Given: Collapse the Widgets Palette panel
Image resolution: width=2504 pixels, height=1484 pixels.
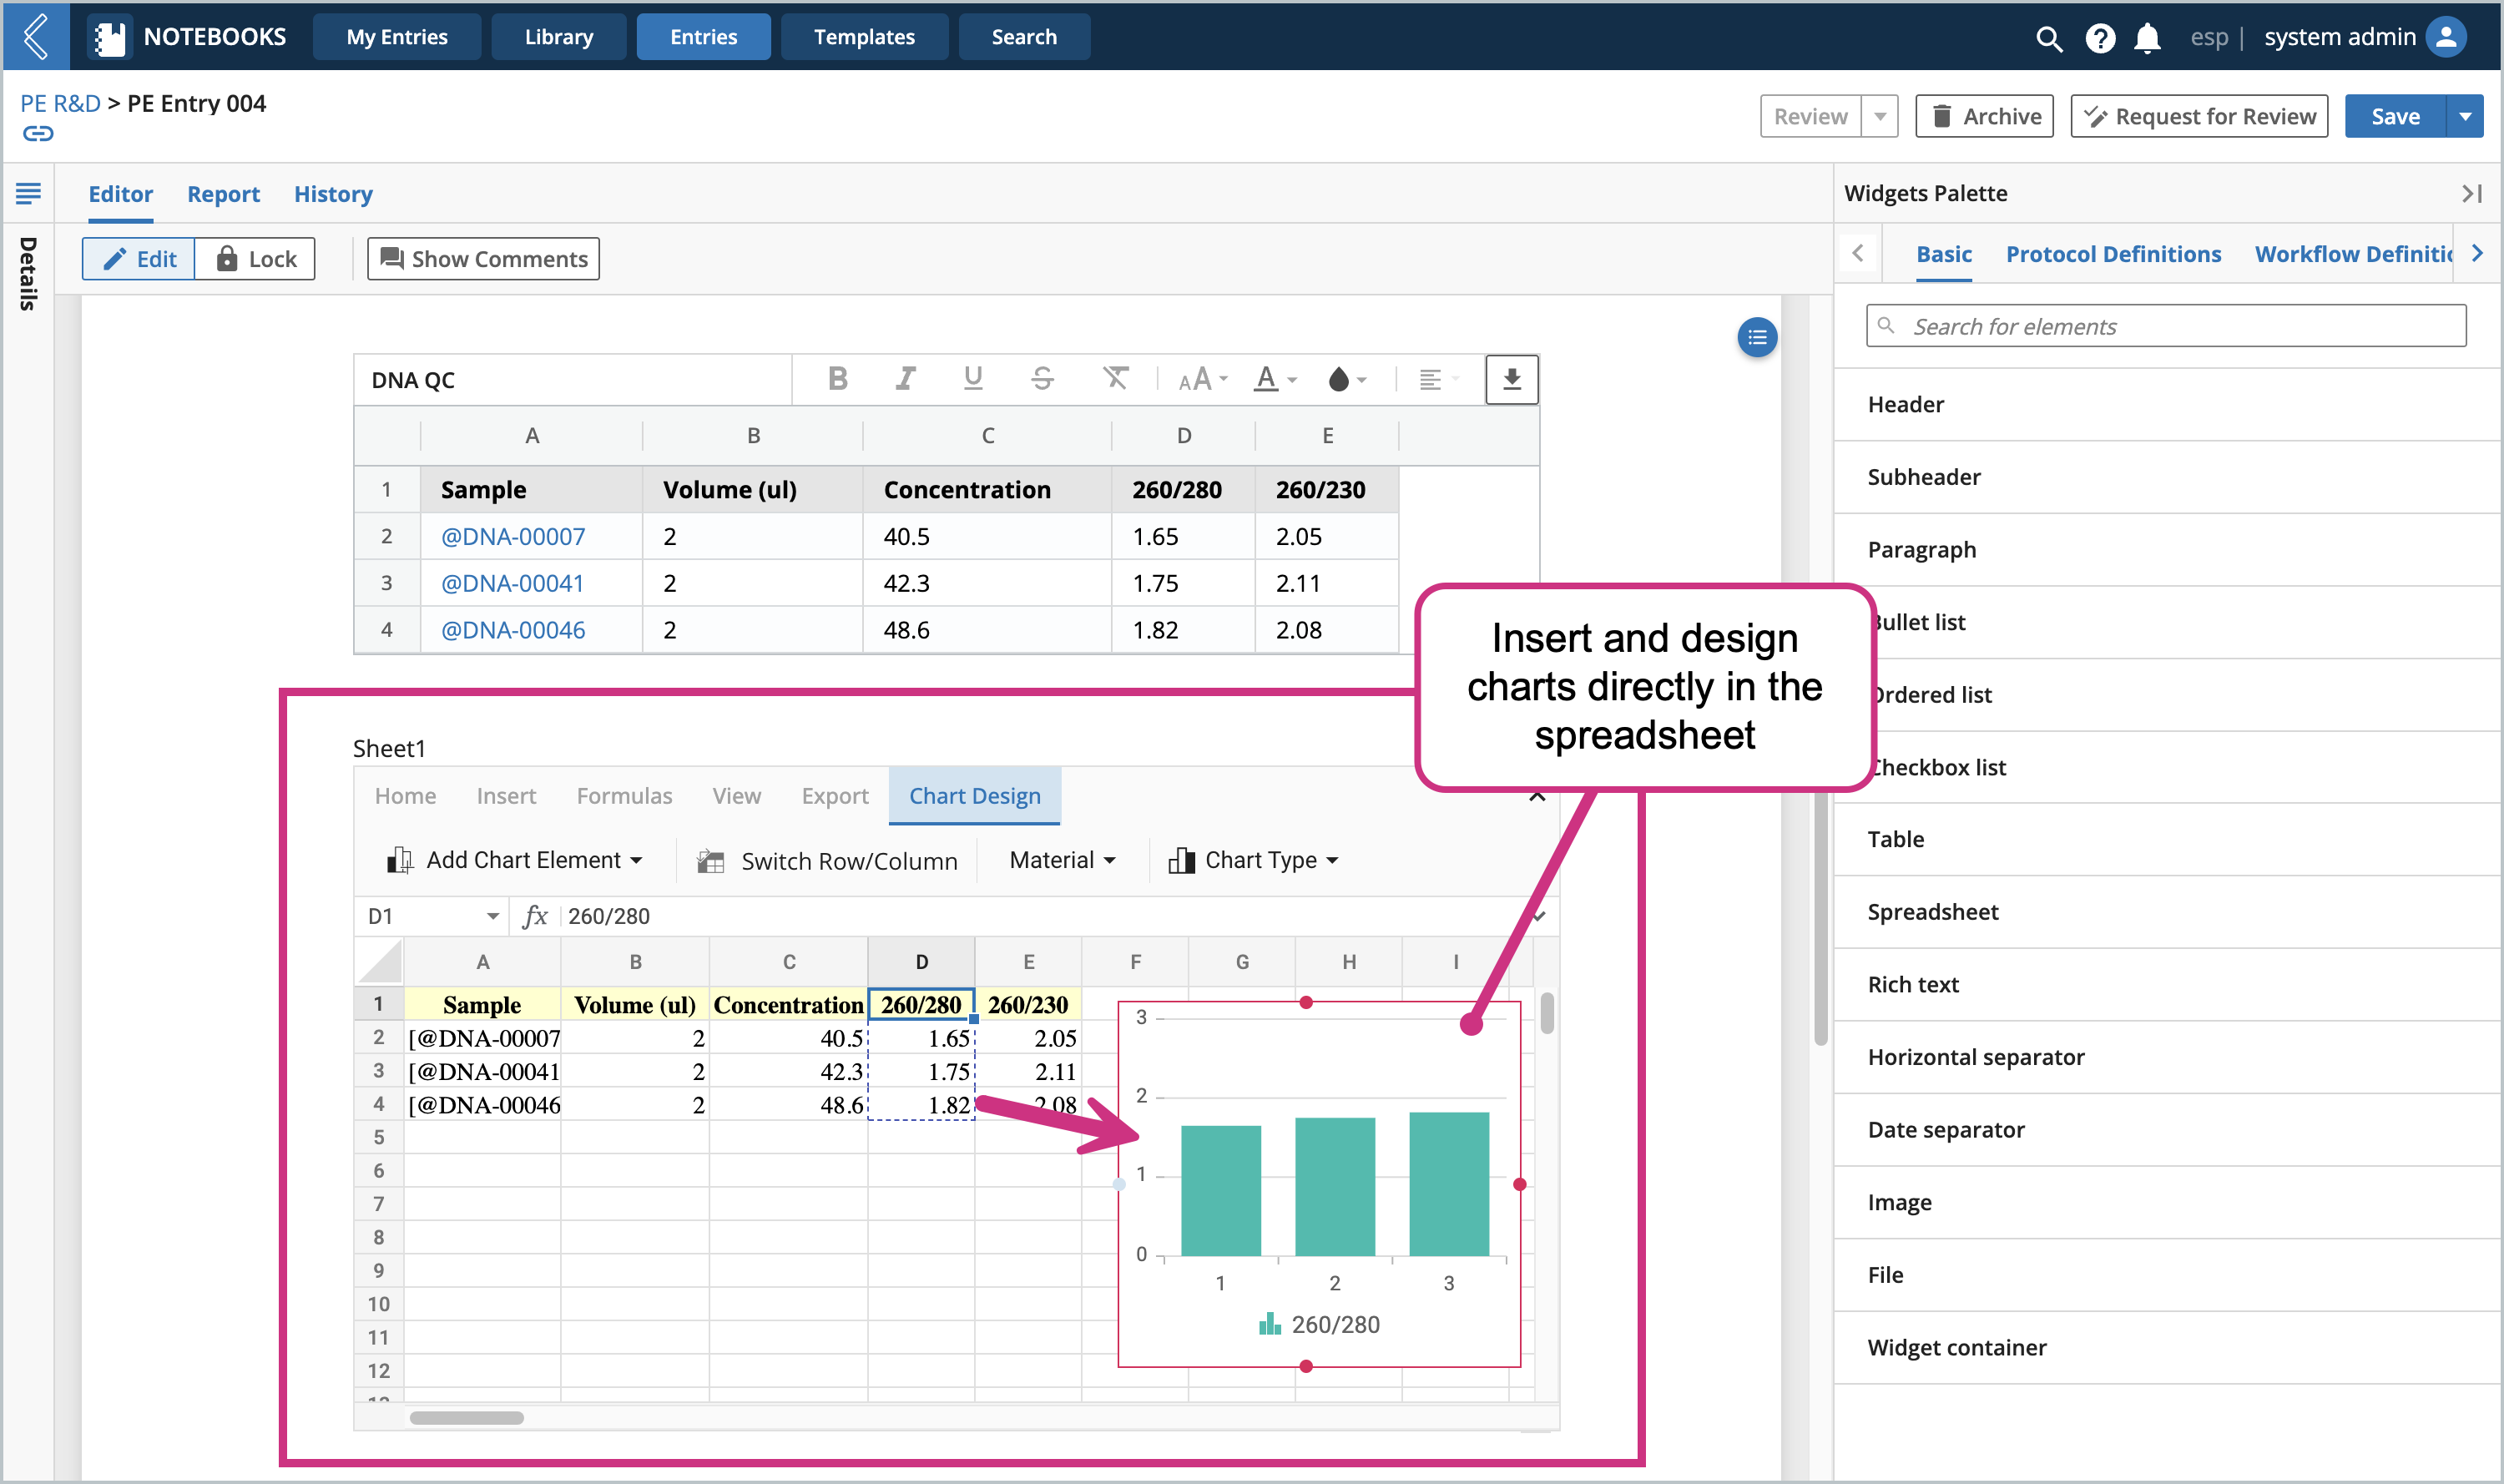Looking at the screenshot, I should [2472, 193].
